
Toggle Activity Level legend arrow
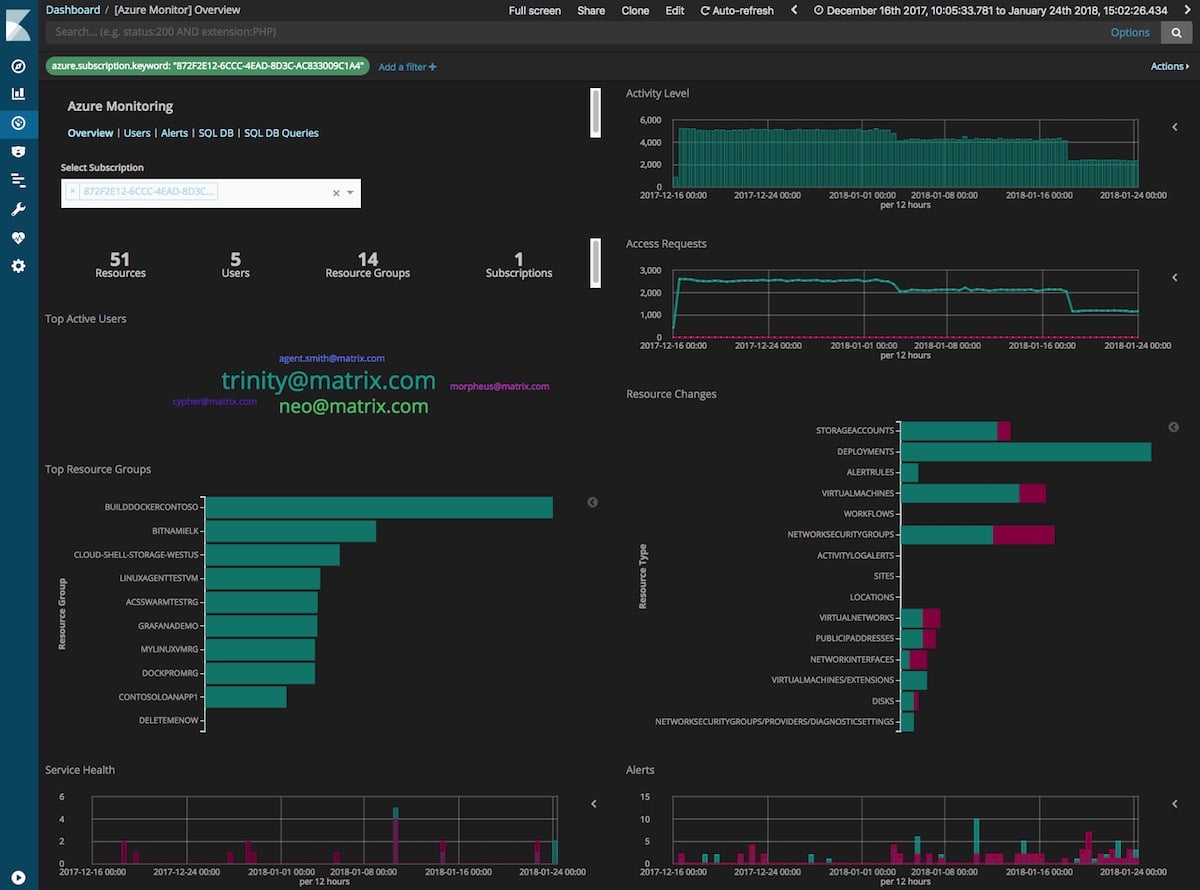click(1175, 127)
